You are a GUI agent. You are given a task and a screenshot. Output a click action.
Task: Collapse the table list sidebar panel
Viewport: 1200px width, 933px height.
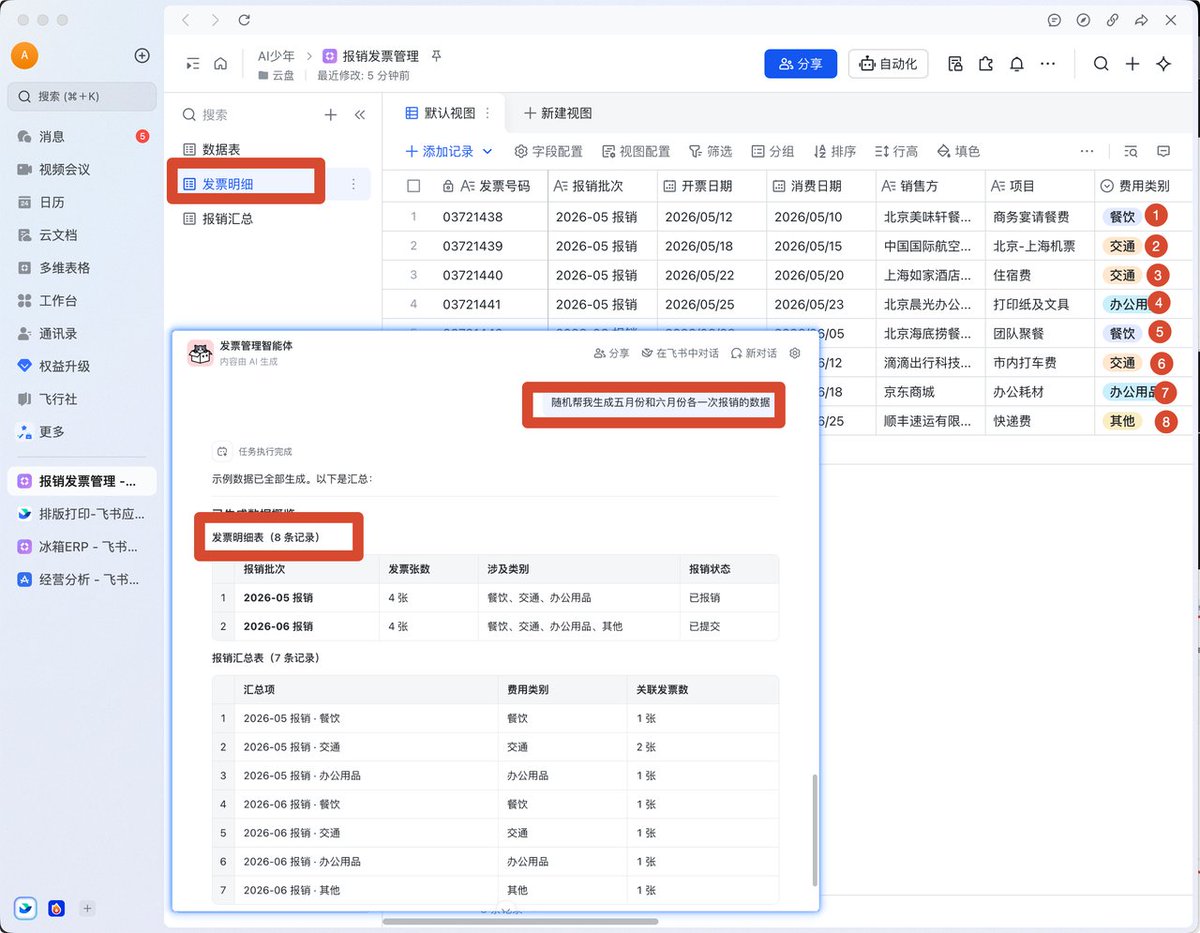360,115
